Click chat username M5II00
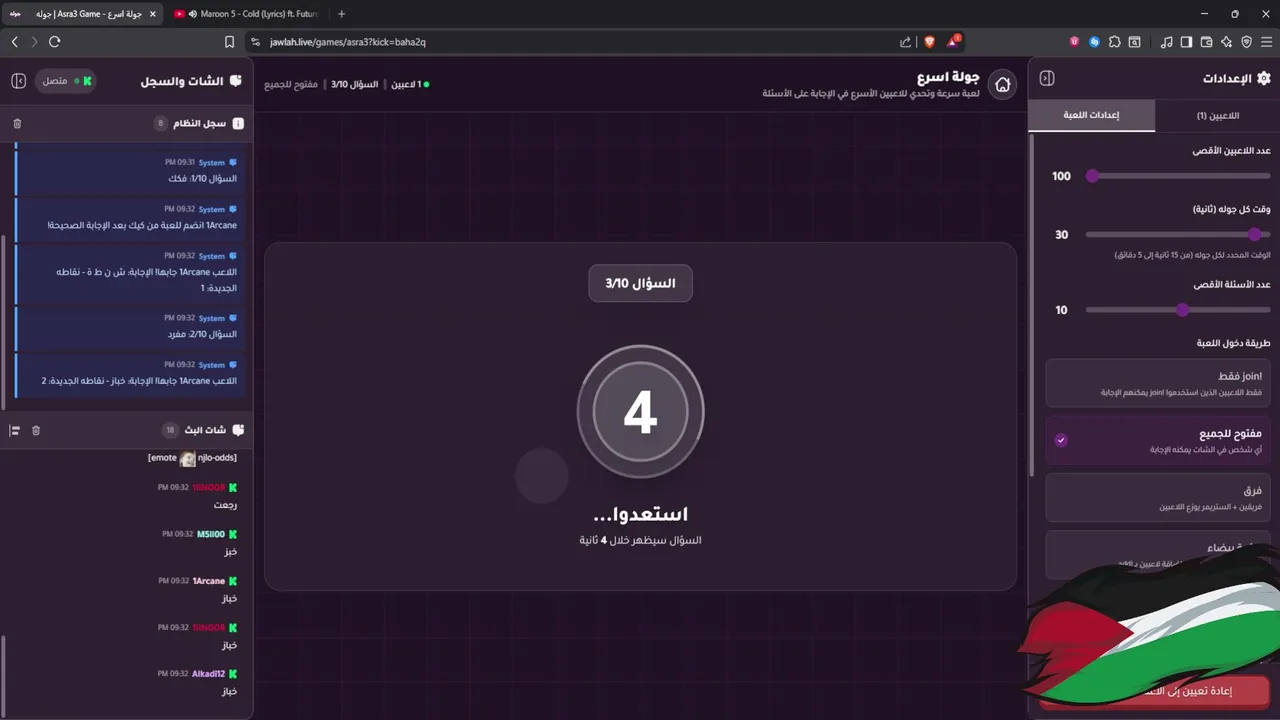Screen dimensions: 1280x720 210,534
